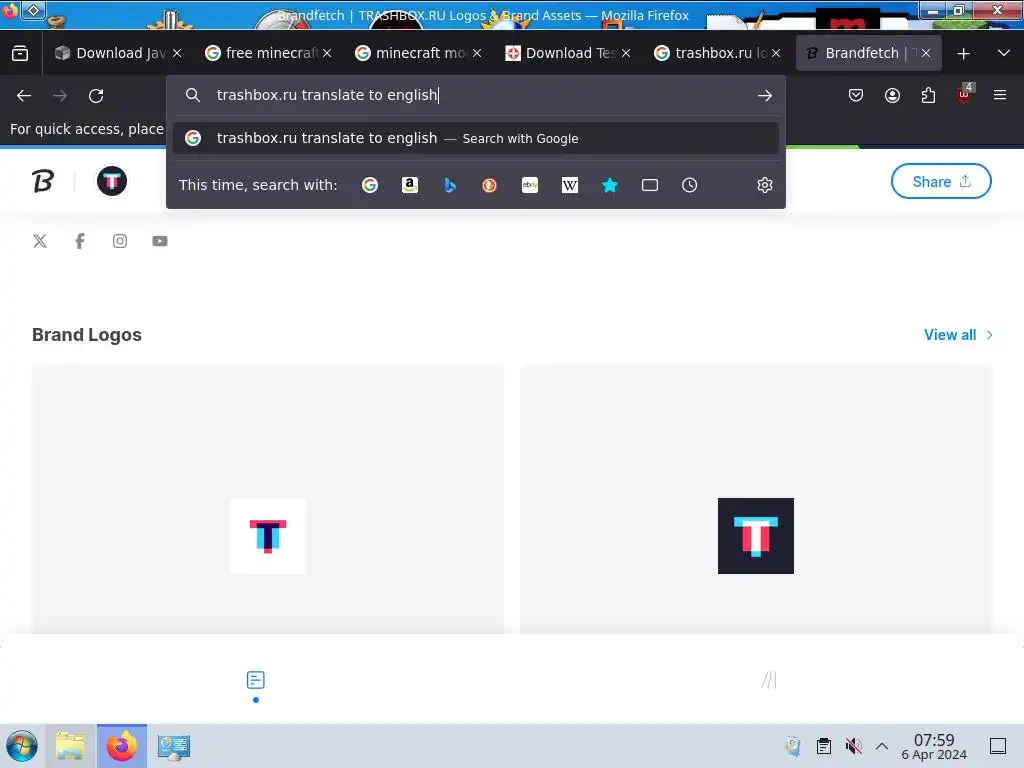Choose suggestion trashbox.ru translate to english
The width and height of the screenshot is (1024, 768).
coord(475,138)
